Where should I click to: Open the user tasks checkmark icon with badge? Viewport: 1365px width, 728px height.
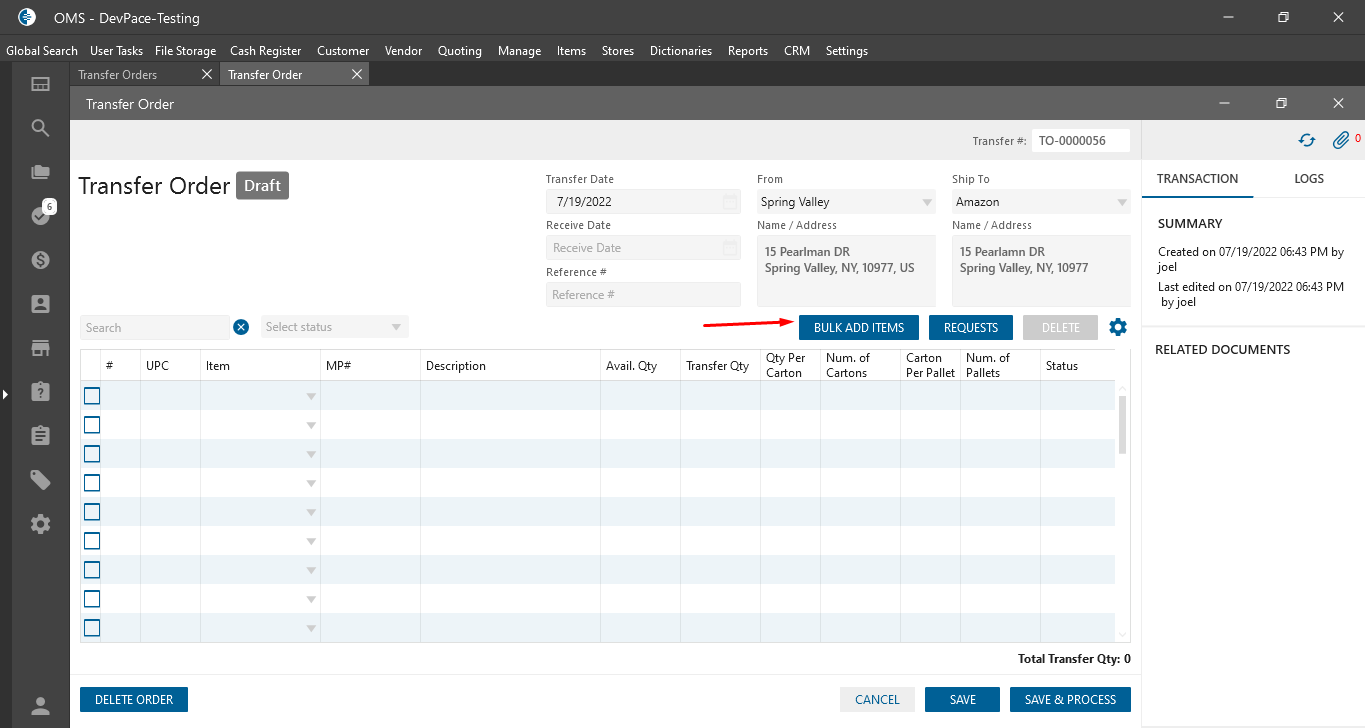click(40, 216)
